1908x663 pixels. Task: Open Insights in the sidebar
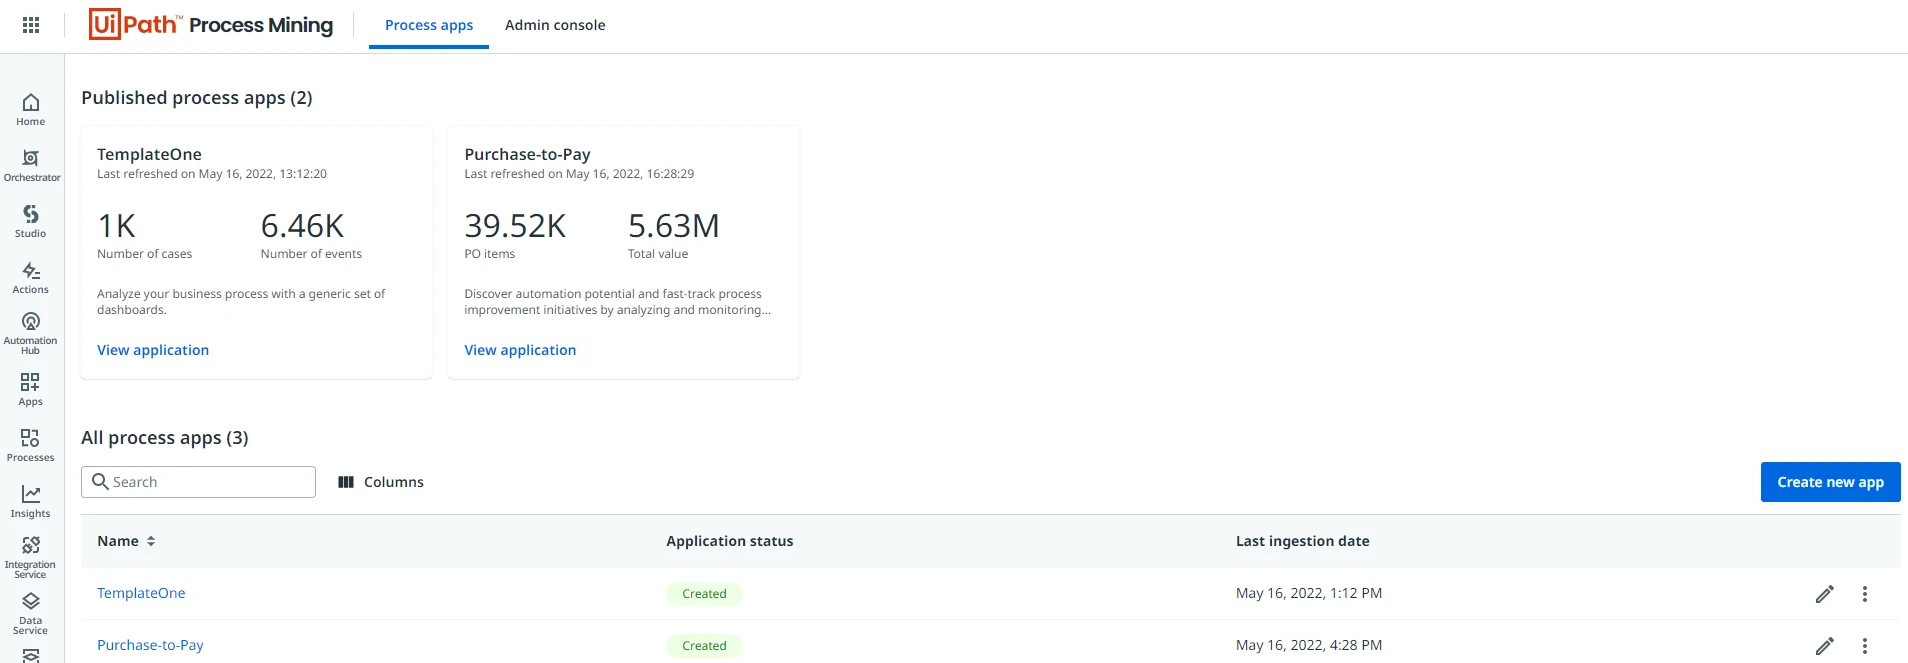31,501
